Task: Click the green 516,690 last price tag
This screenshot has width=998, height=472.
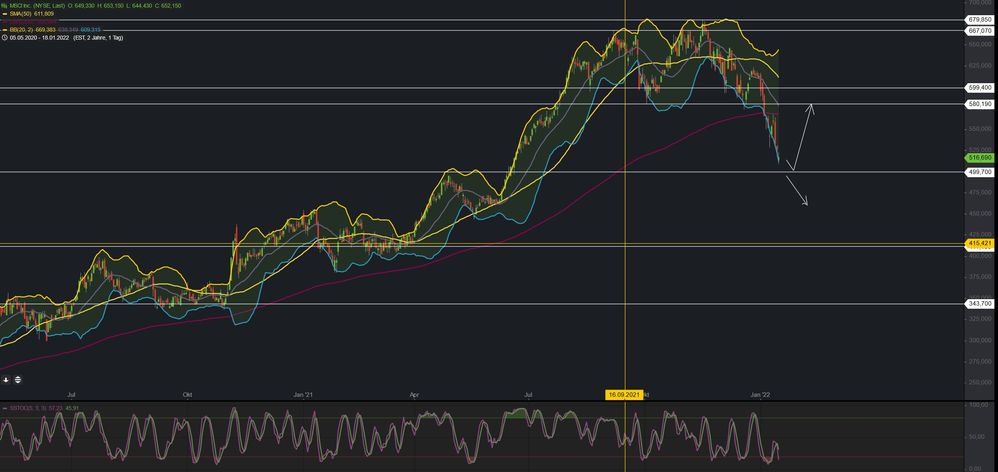Action: (x=979, y=158)
